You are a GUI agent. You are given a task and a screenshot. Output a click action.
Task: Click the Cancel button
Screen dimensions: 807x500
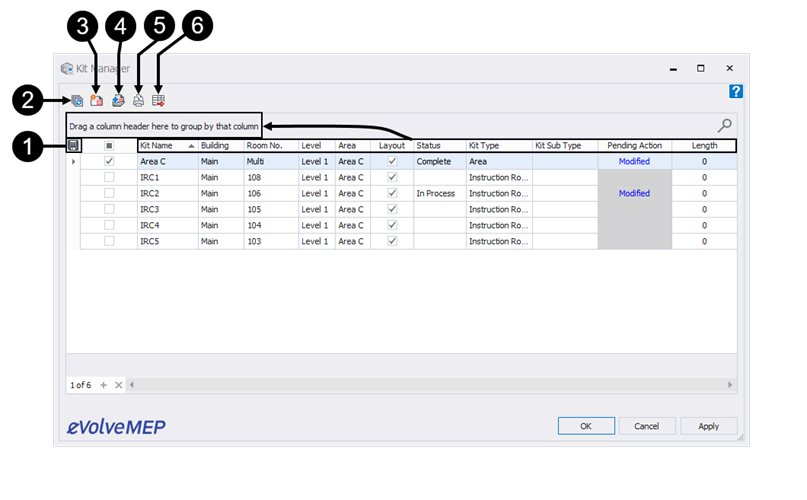click(647, 426)
